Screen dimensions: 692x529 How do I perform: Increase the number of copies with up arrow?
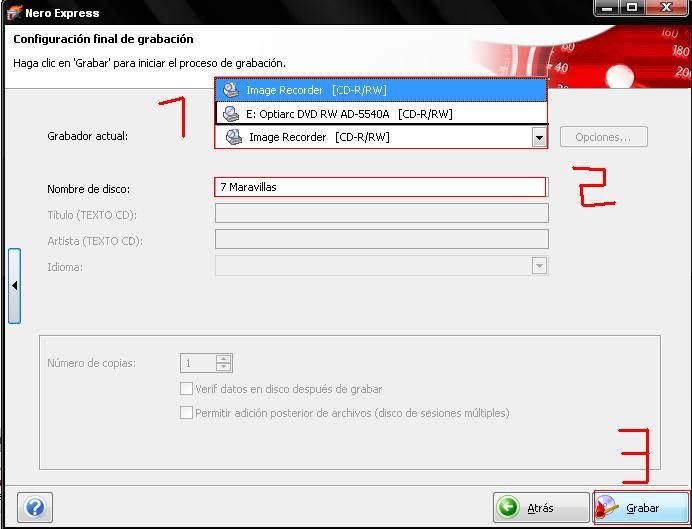pos(224,359)
